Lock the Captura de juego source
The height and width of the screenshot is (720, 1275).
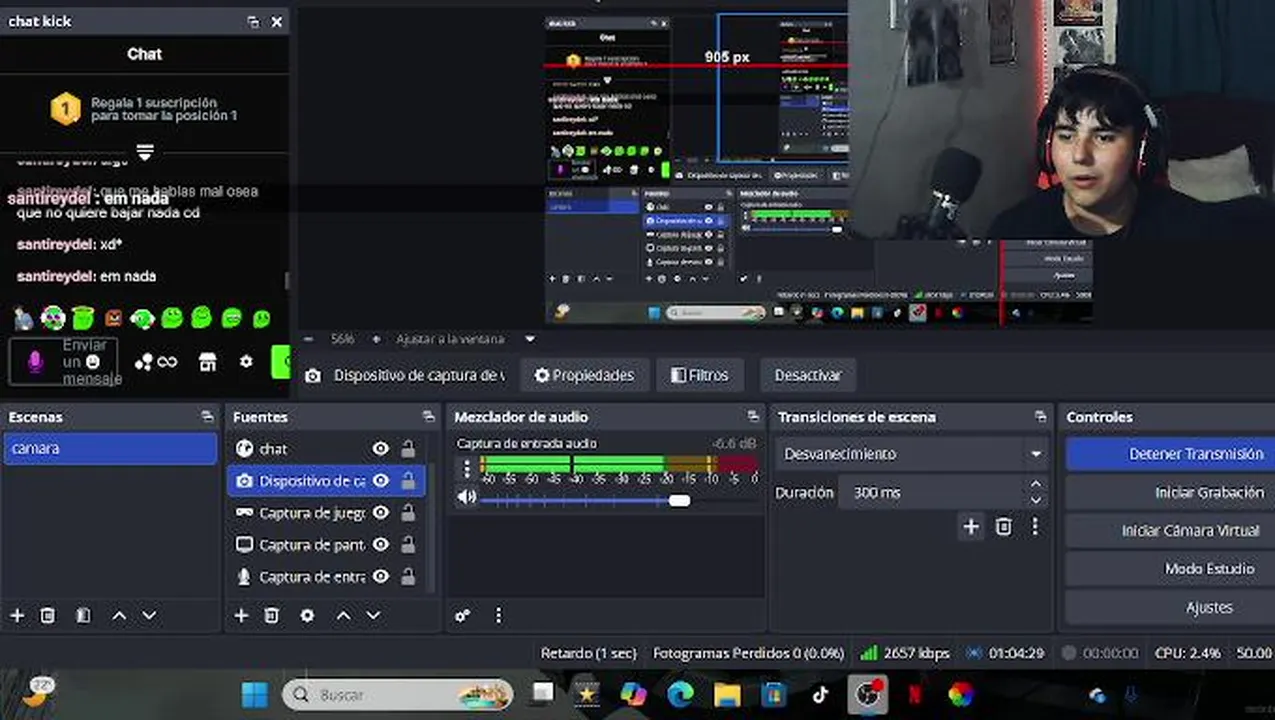408,513
